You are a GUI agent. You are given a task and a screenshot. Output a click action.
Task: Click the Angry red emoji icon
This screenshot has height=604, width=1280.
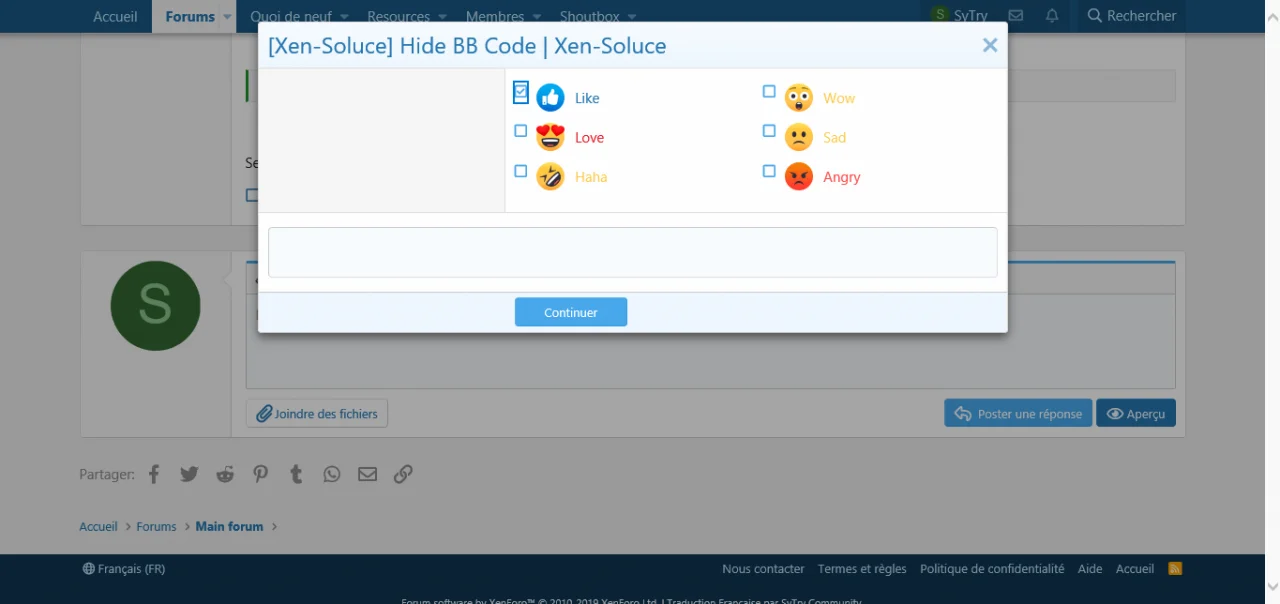(x=798, y=177)
